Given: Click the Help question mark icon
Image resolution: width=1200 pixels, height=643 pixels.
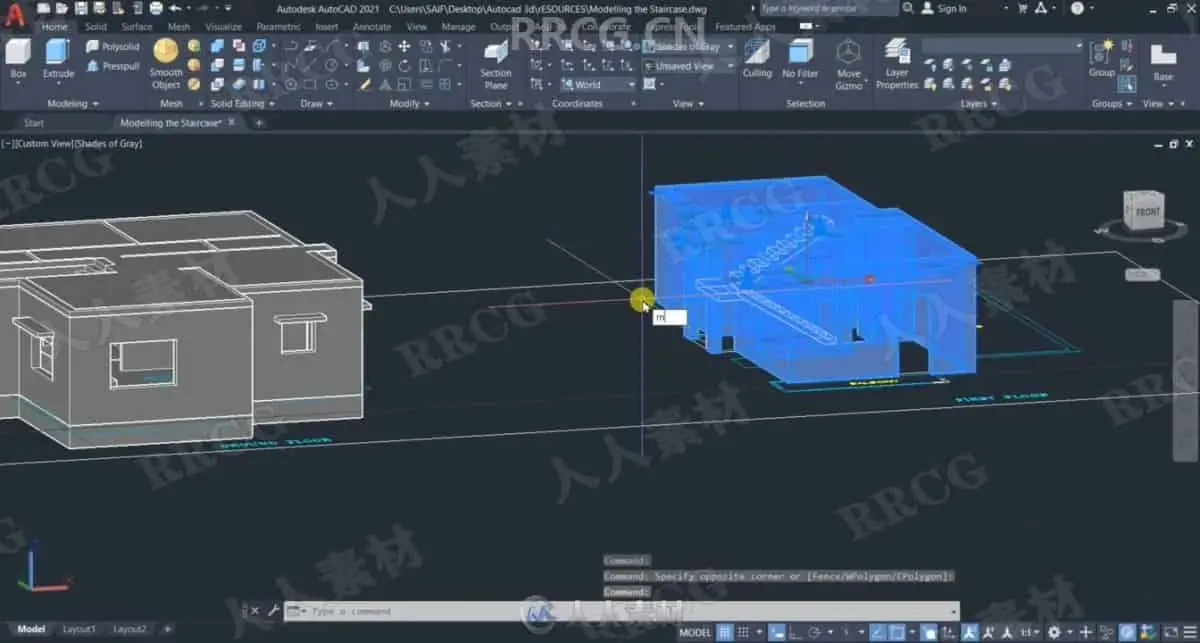Looking at the screenshot, I should [1076, 8].
